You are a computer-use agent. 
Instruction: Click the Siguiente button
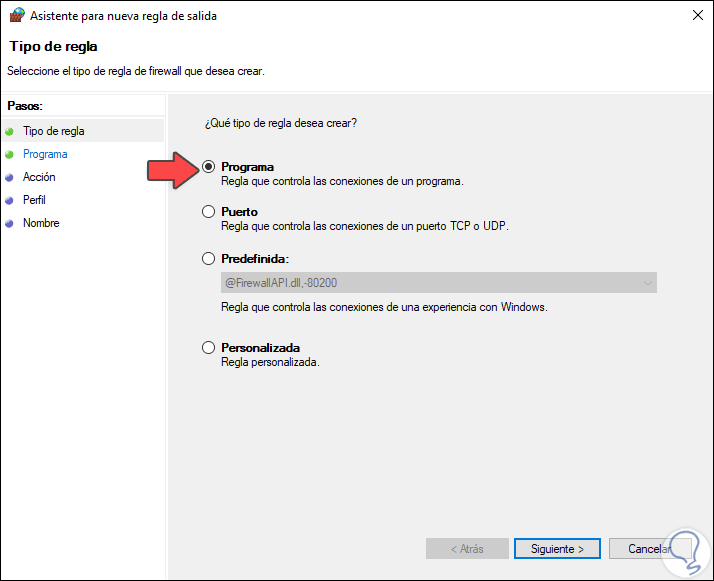pos(556,549)
